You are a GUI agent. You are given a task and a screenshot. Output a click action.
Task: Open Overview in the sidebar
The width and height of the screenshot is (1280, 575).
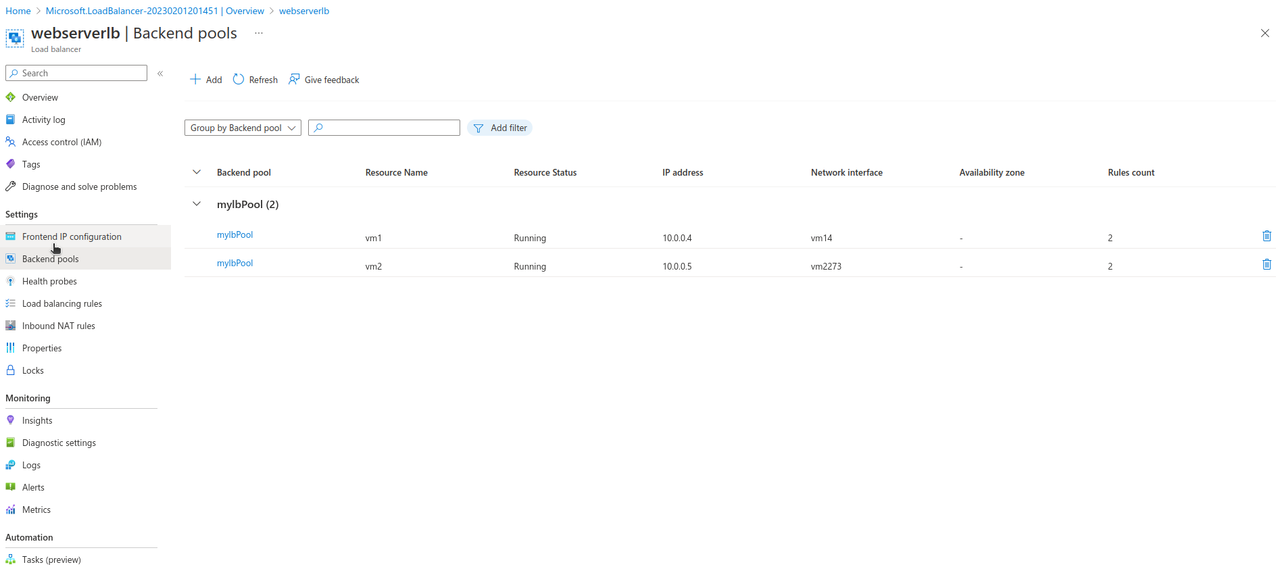click(x=40, y=97)
